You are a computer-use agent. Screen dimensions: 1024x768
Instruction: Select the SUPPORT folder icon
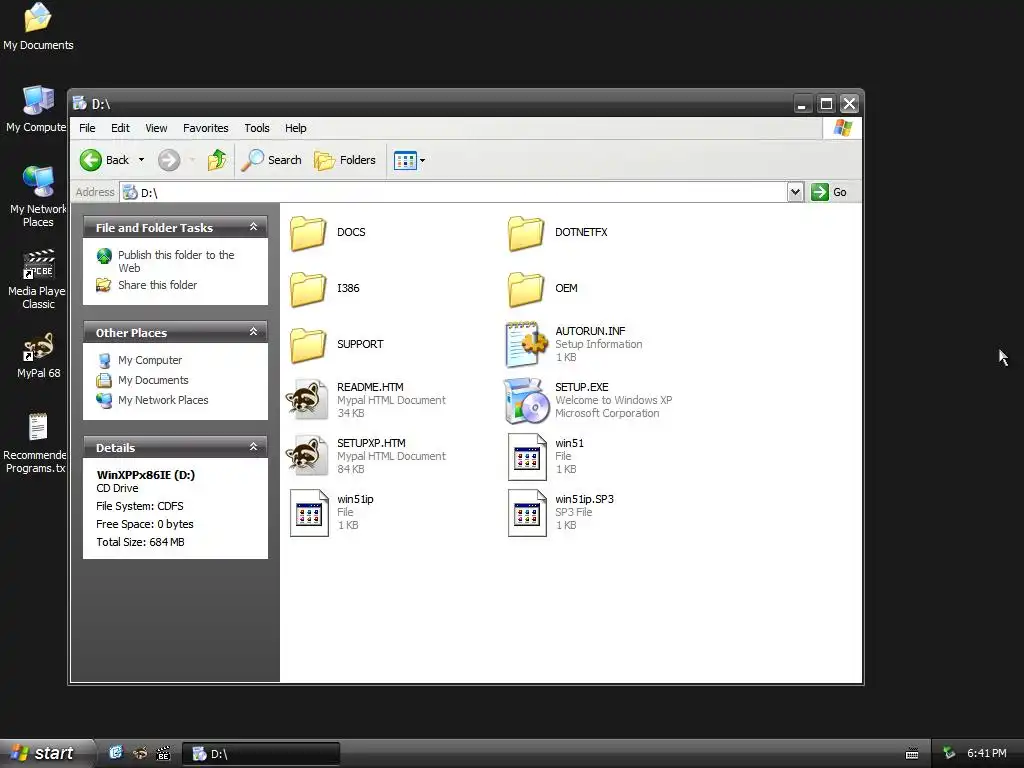click(x=308, y=345)
